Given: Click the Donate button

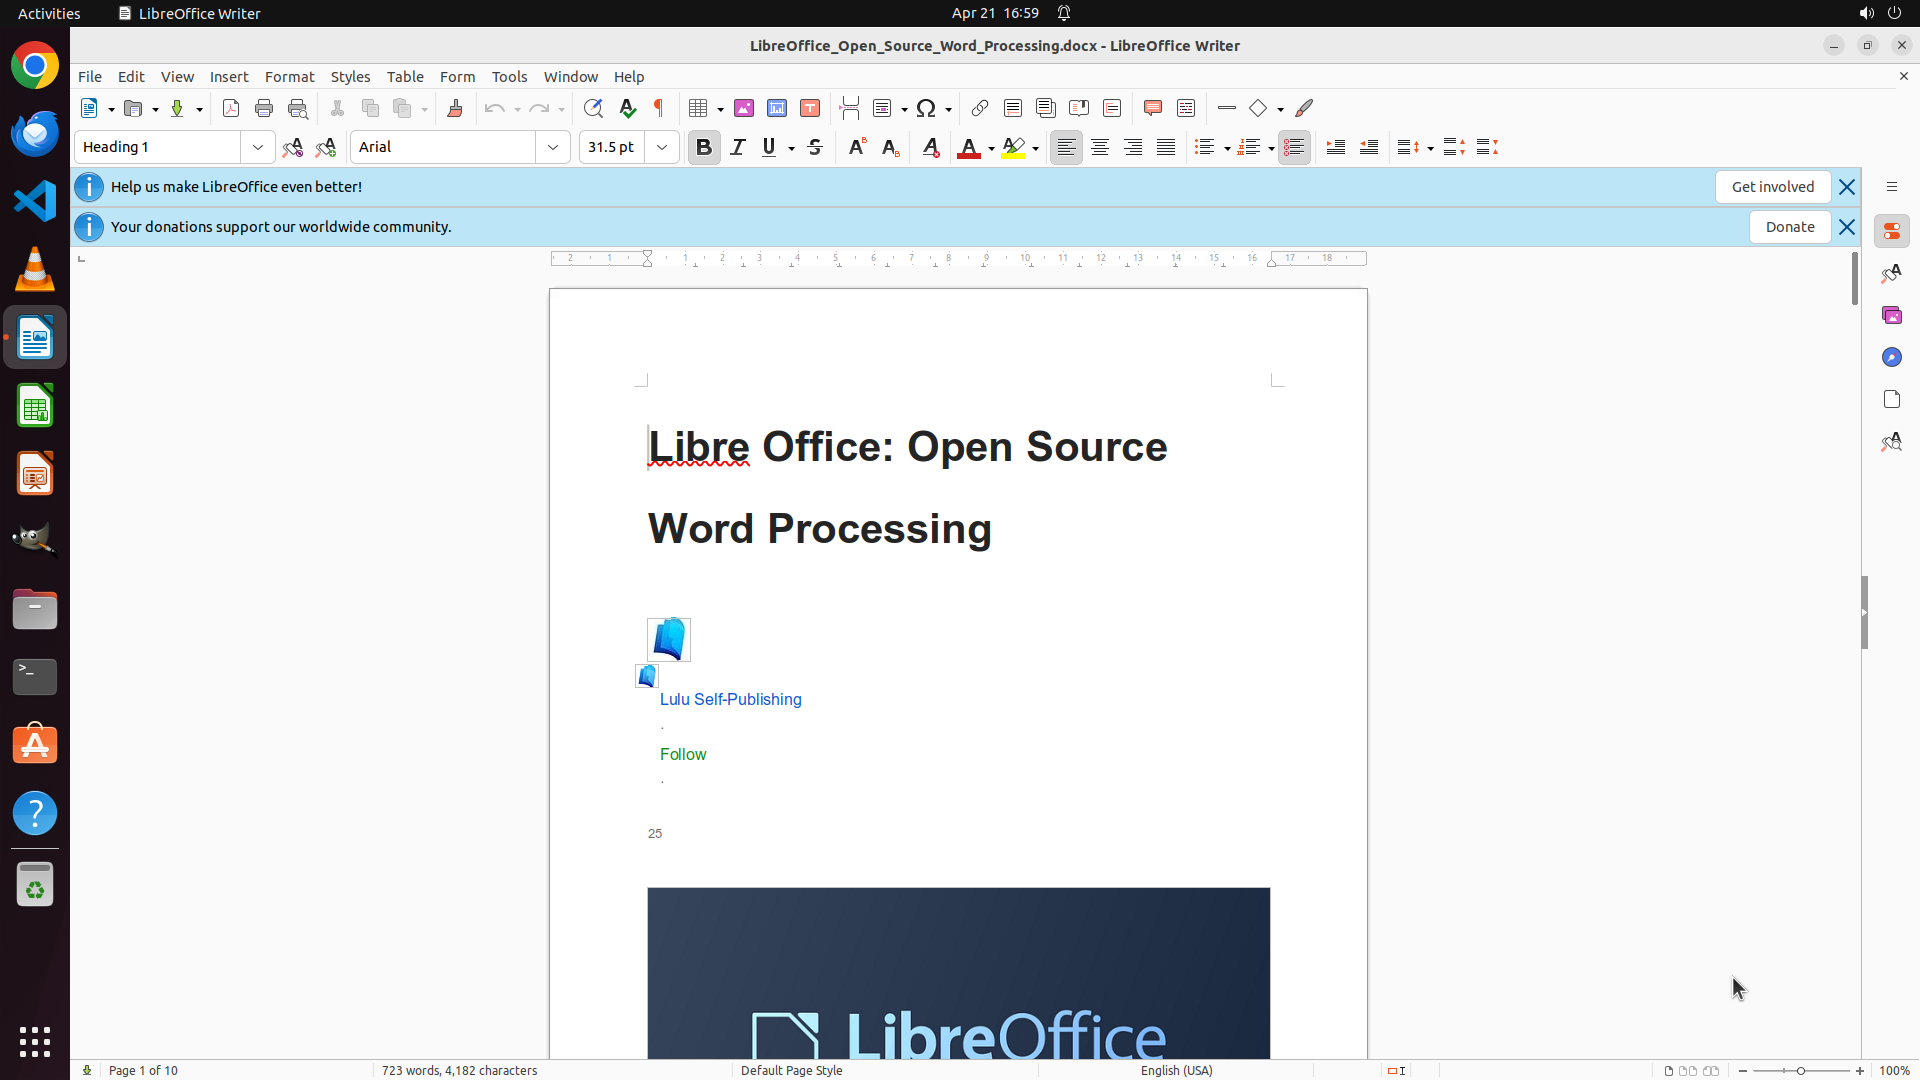Looking at the screenshot, I should [x=1789, y=227].
